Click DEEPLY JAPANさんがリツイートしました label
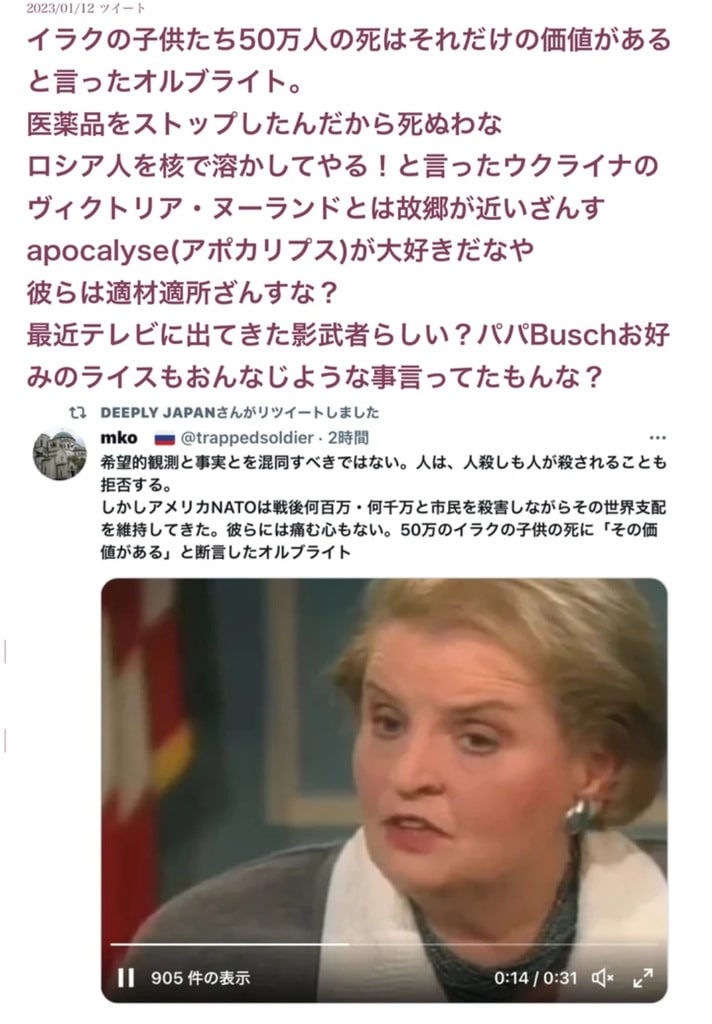This screenshot has height=1024, width=712. click(x=240, y=413)
